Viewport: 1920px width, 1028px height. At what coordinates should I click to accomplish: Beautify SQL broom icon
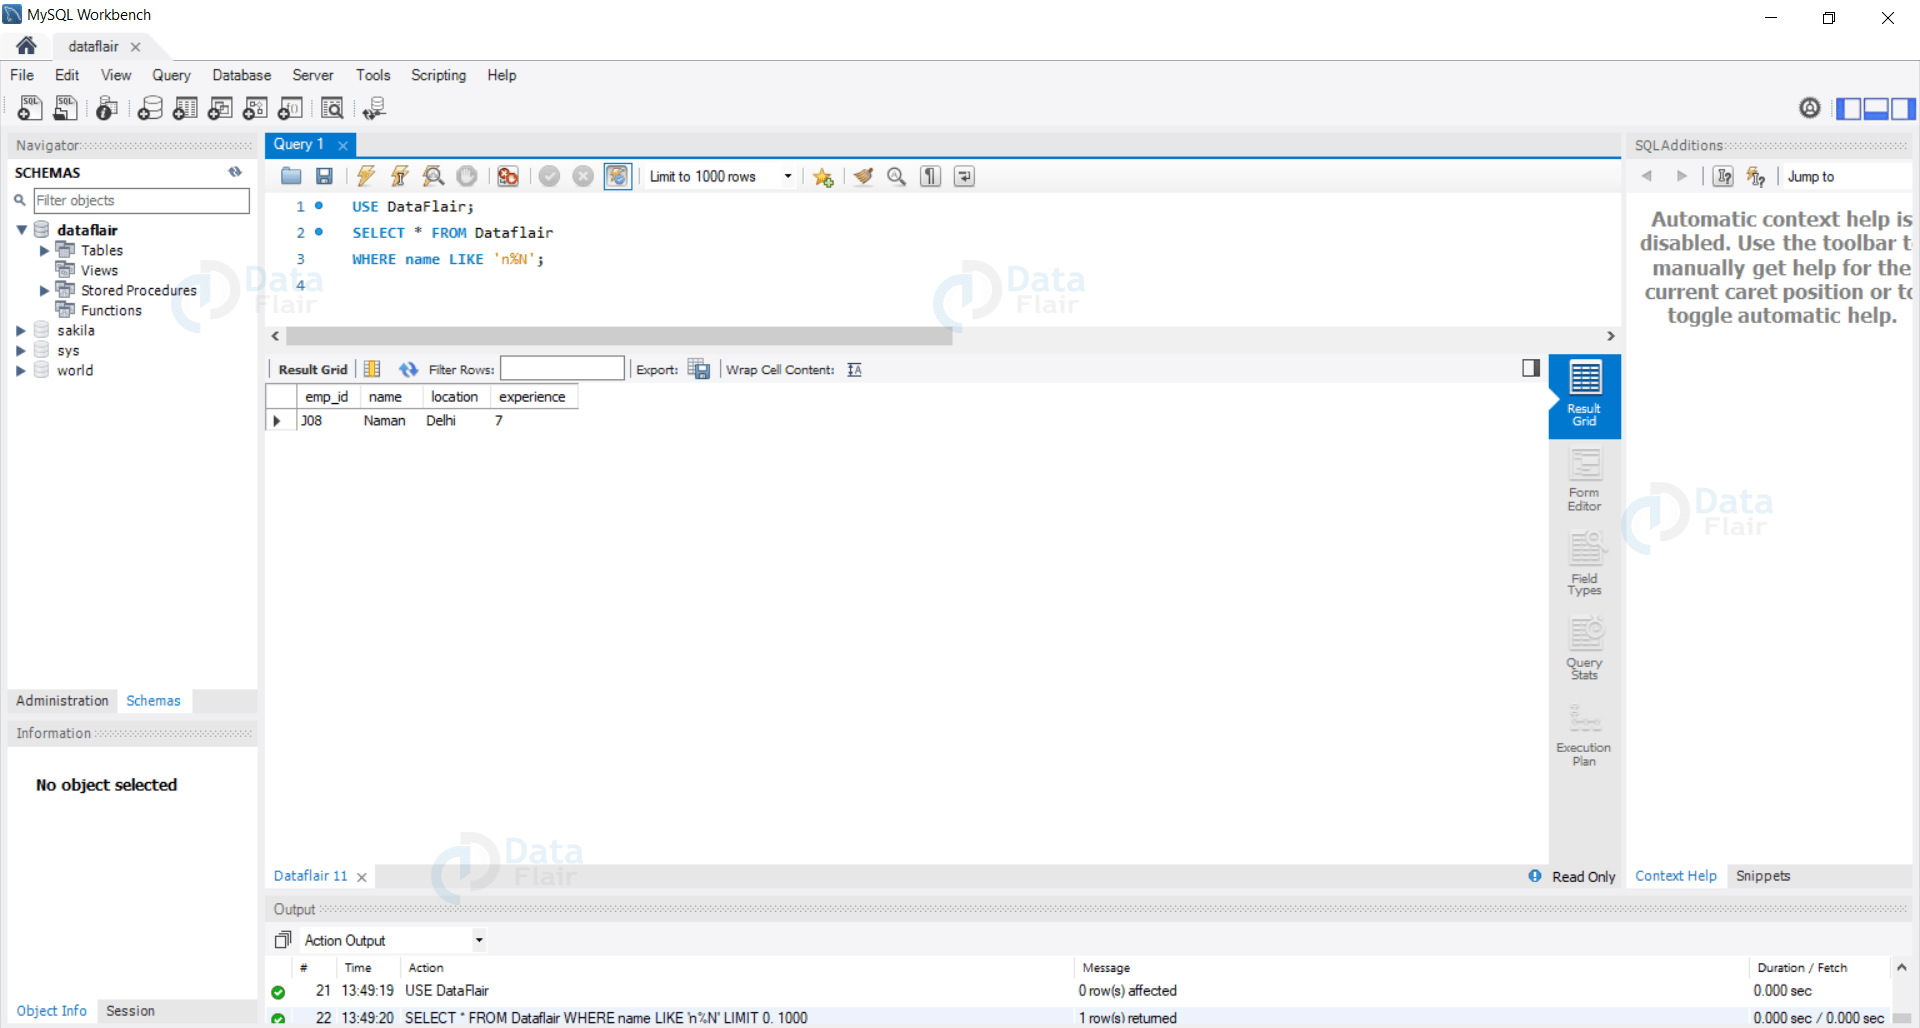click(x=863, y=176)
